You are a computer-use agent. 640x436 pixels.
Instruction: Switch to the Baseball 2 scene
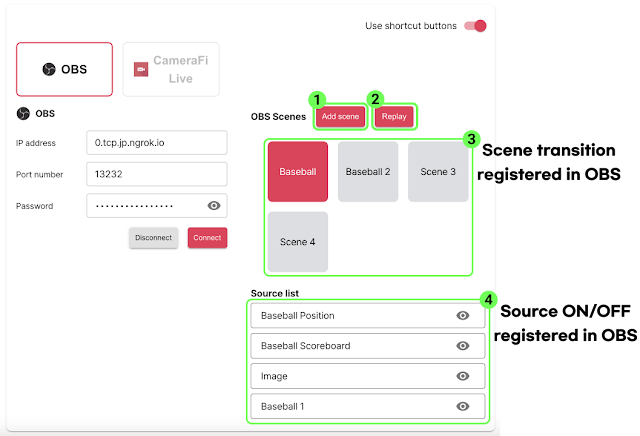pos(368,172)
